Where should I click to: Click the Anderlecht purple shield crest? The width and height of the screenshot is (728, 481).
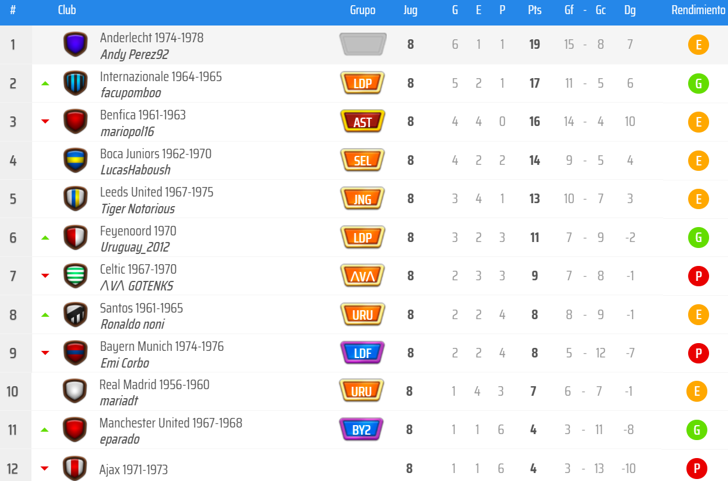click(75, 44)
